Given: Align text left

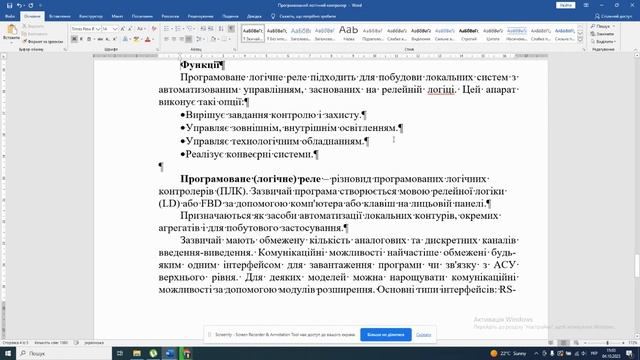Looking at the screenshot, I should tap(167, 39).
